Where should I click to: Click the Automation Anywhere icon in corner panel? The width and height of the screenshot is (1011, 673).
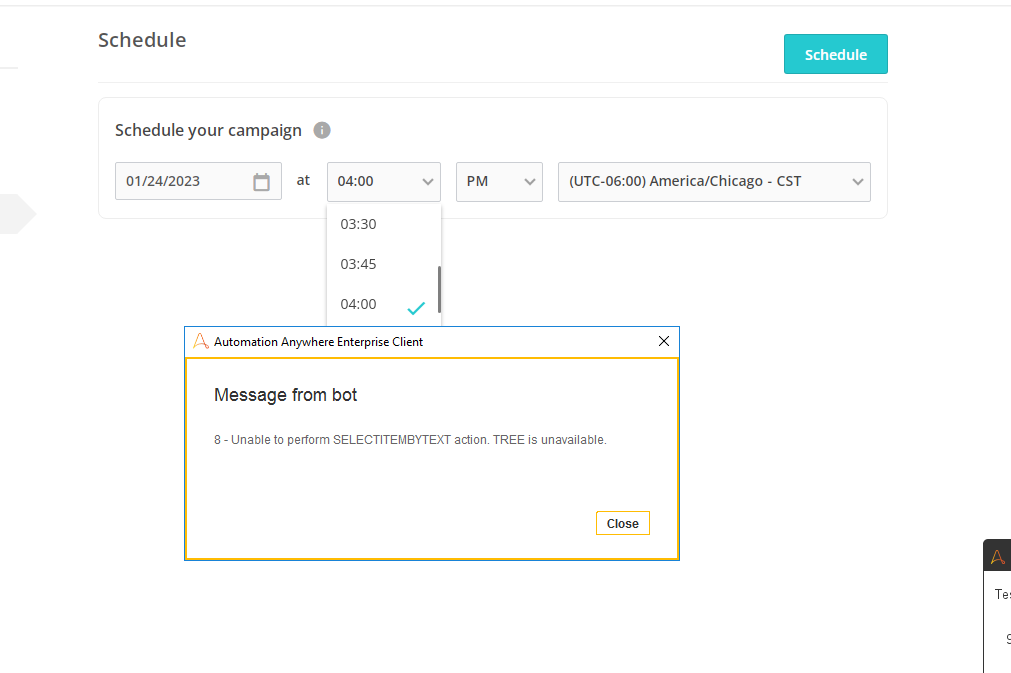coord(998,556)
